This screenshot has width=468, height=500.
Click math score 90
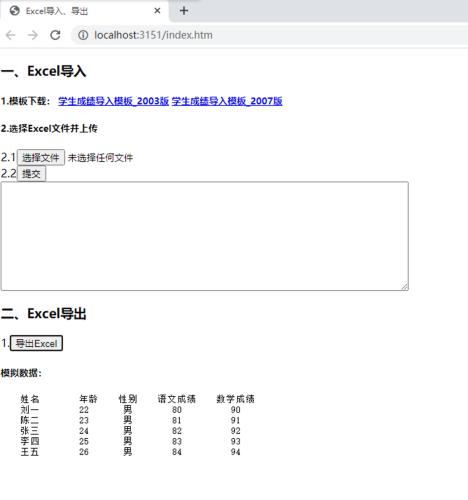pyautogui.click(x=235, y=409)
